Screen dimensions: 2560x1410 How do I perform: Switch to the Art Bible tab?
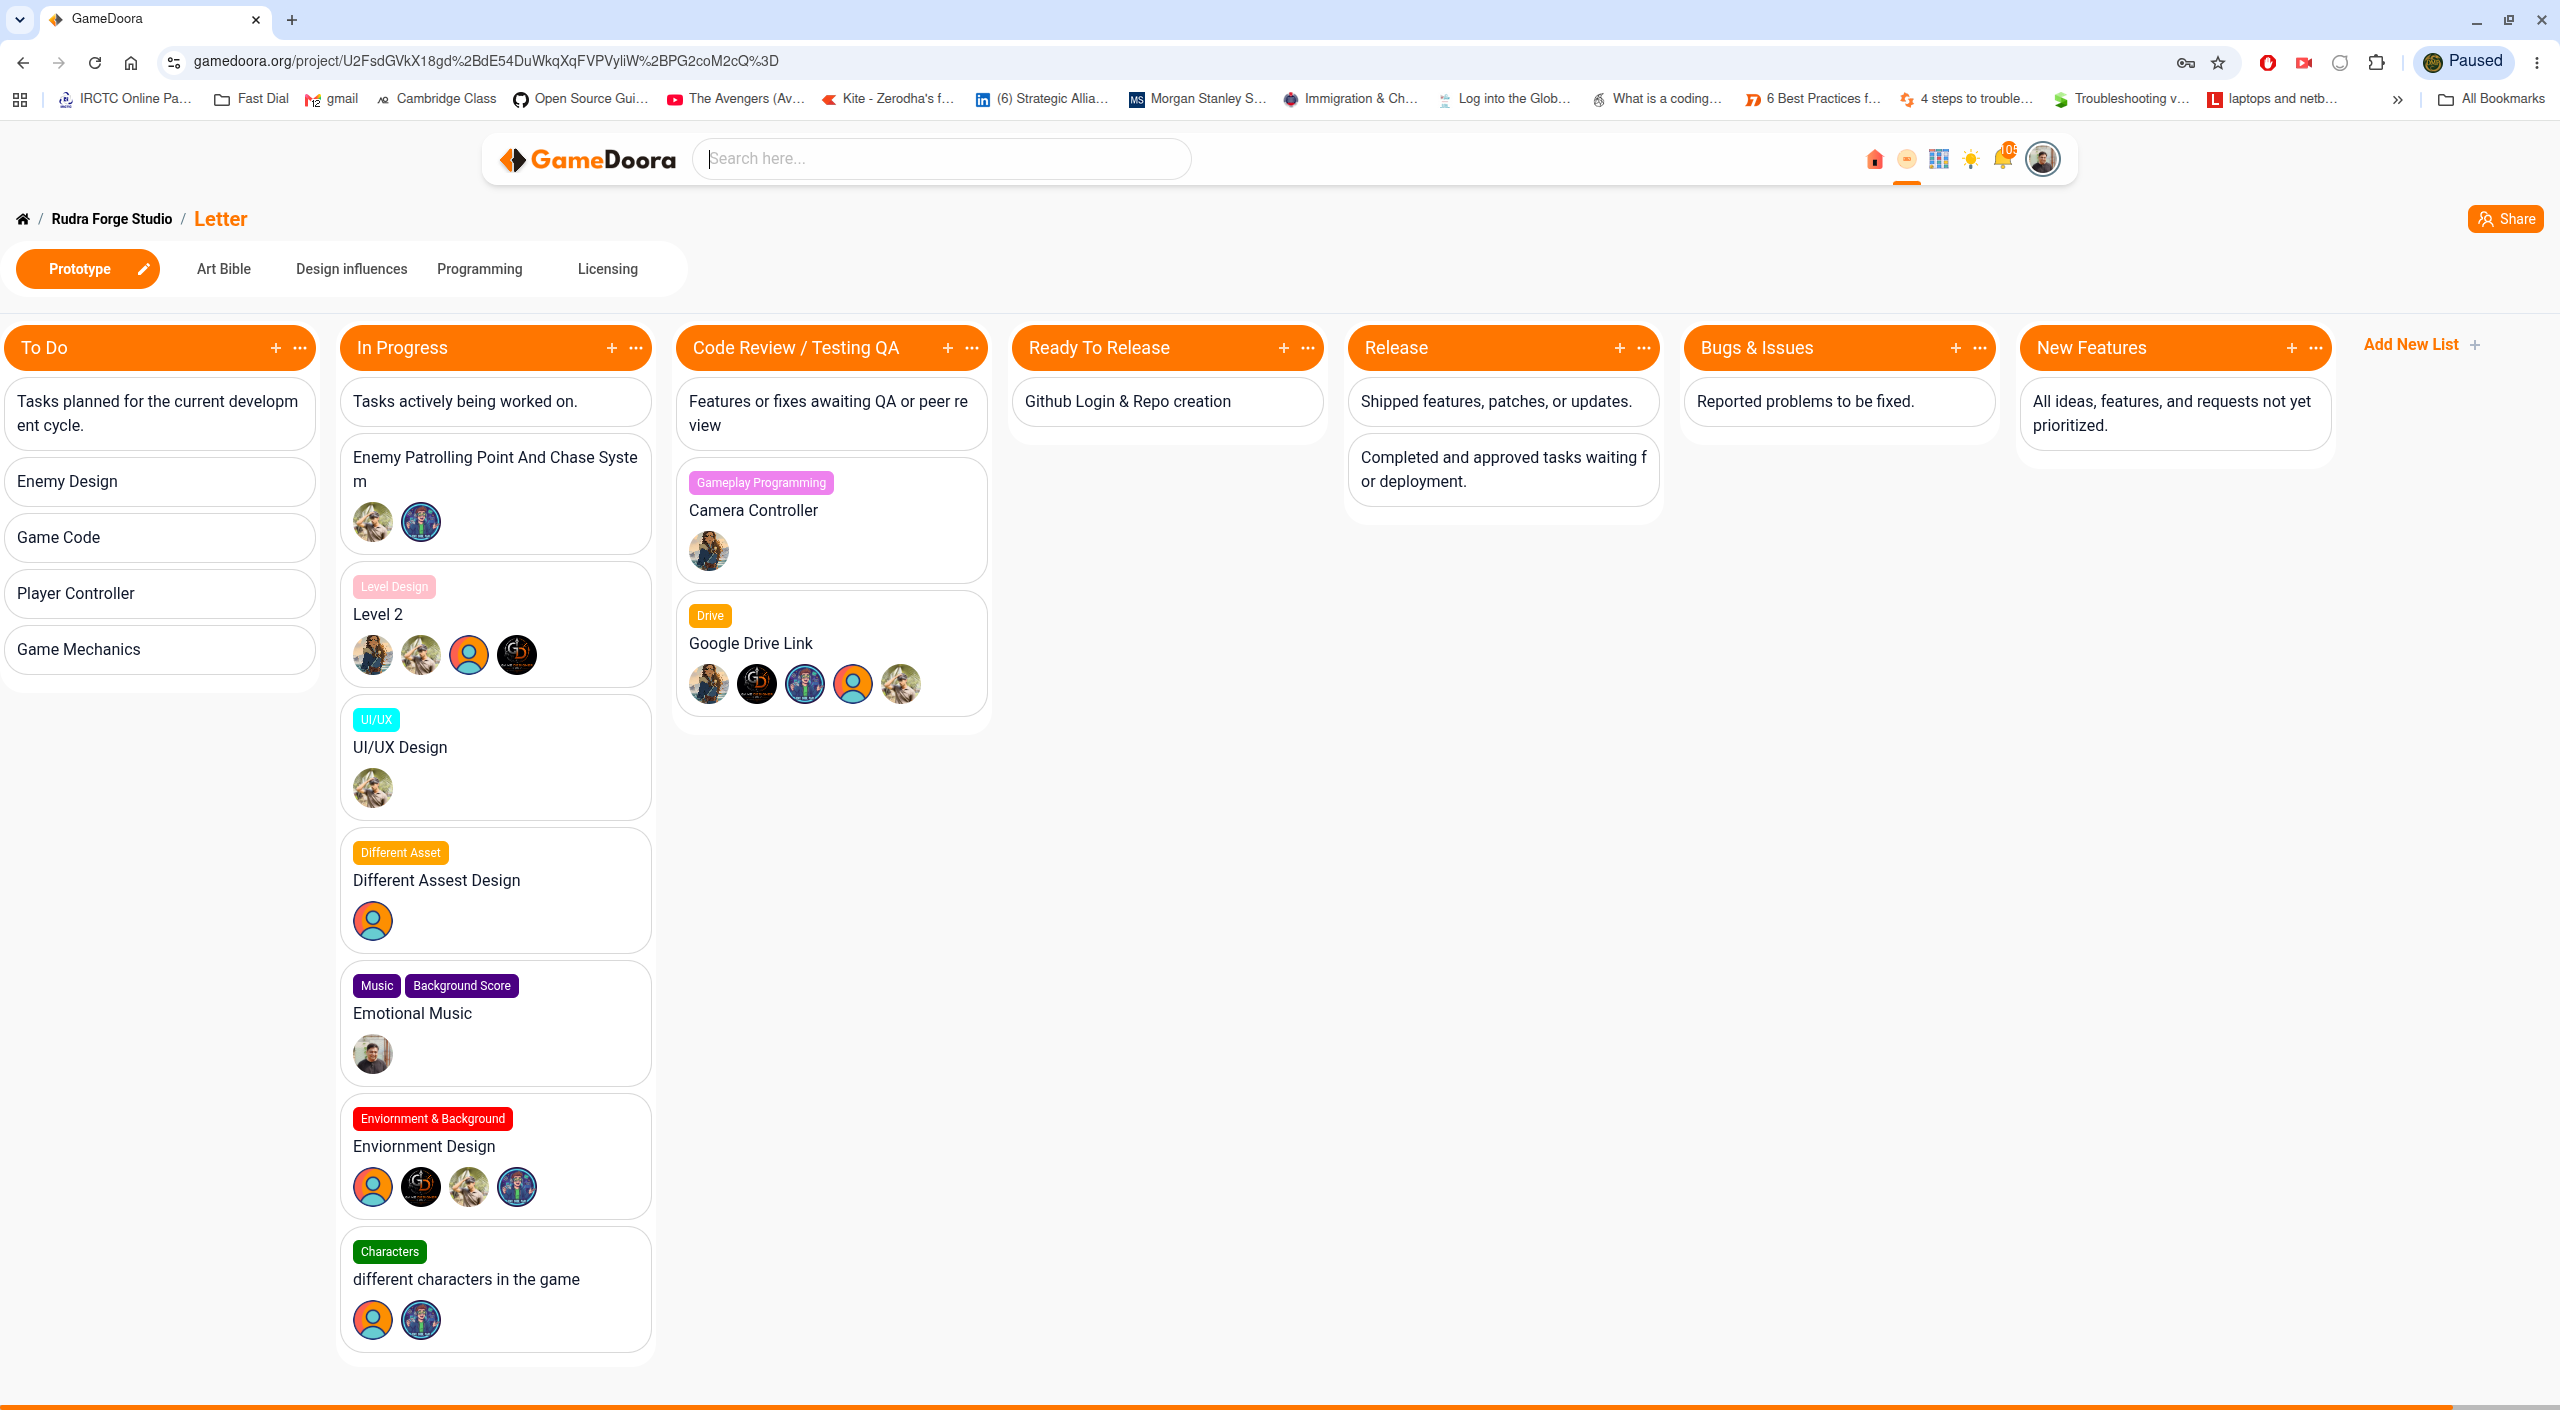(224, 269)
